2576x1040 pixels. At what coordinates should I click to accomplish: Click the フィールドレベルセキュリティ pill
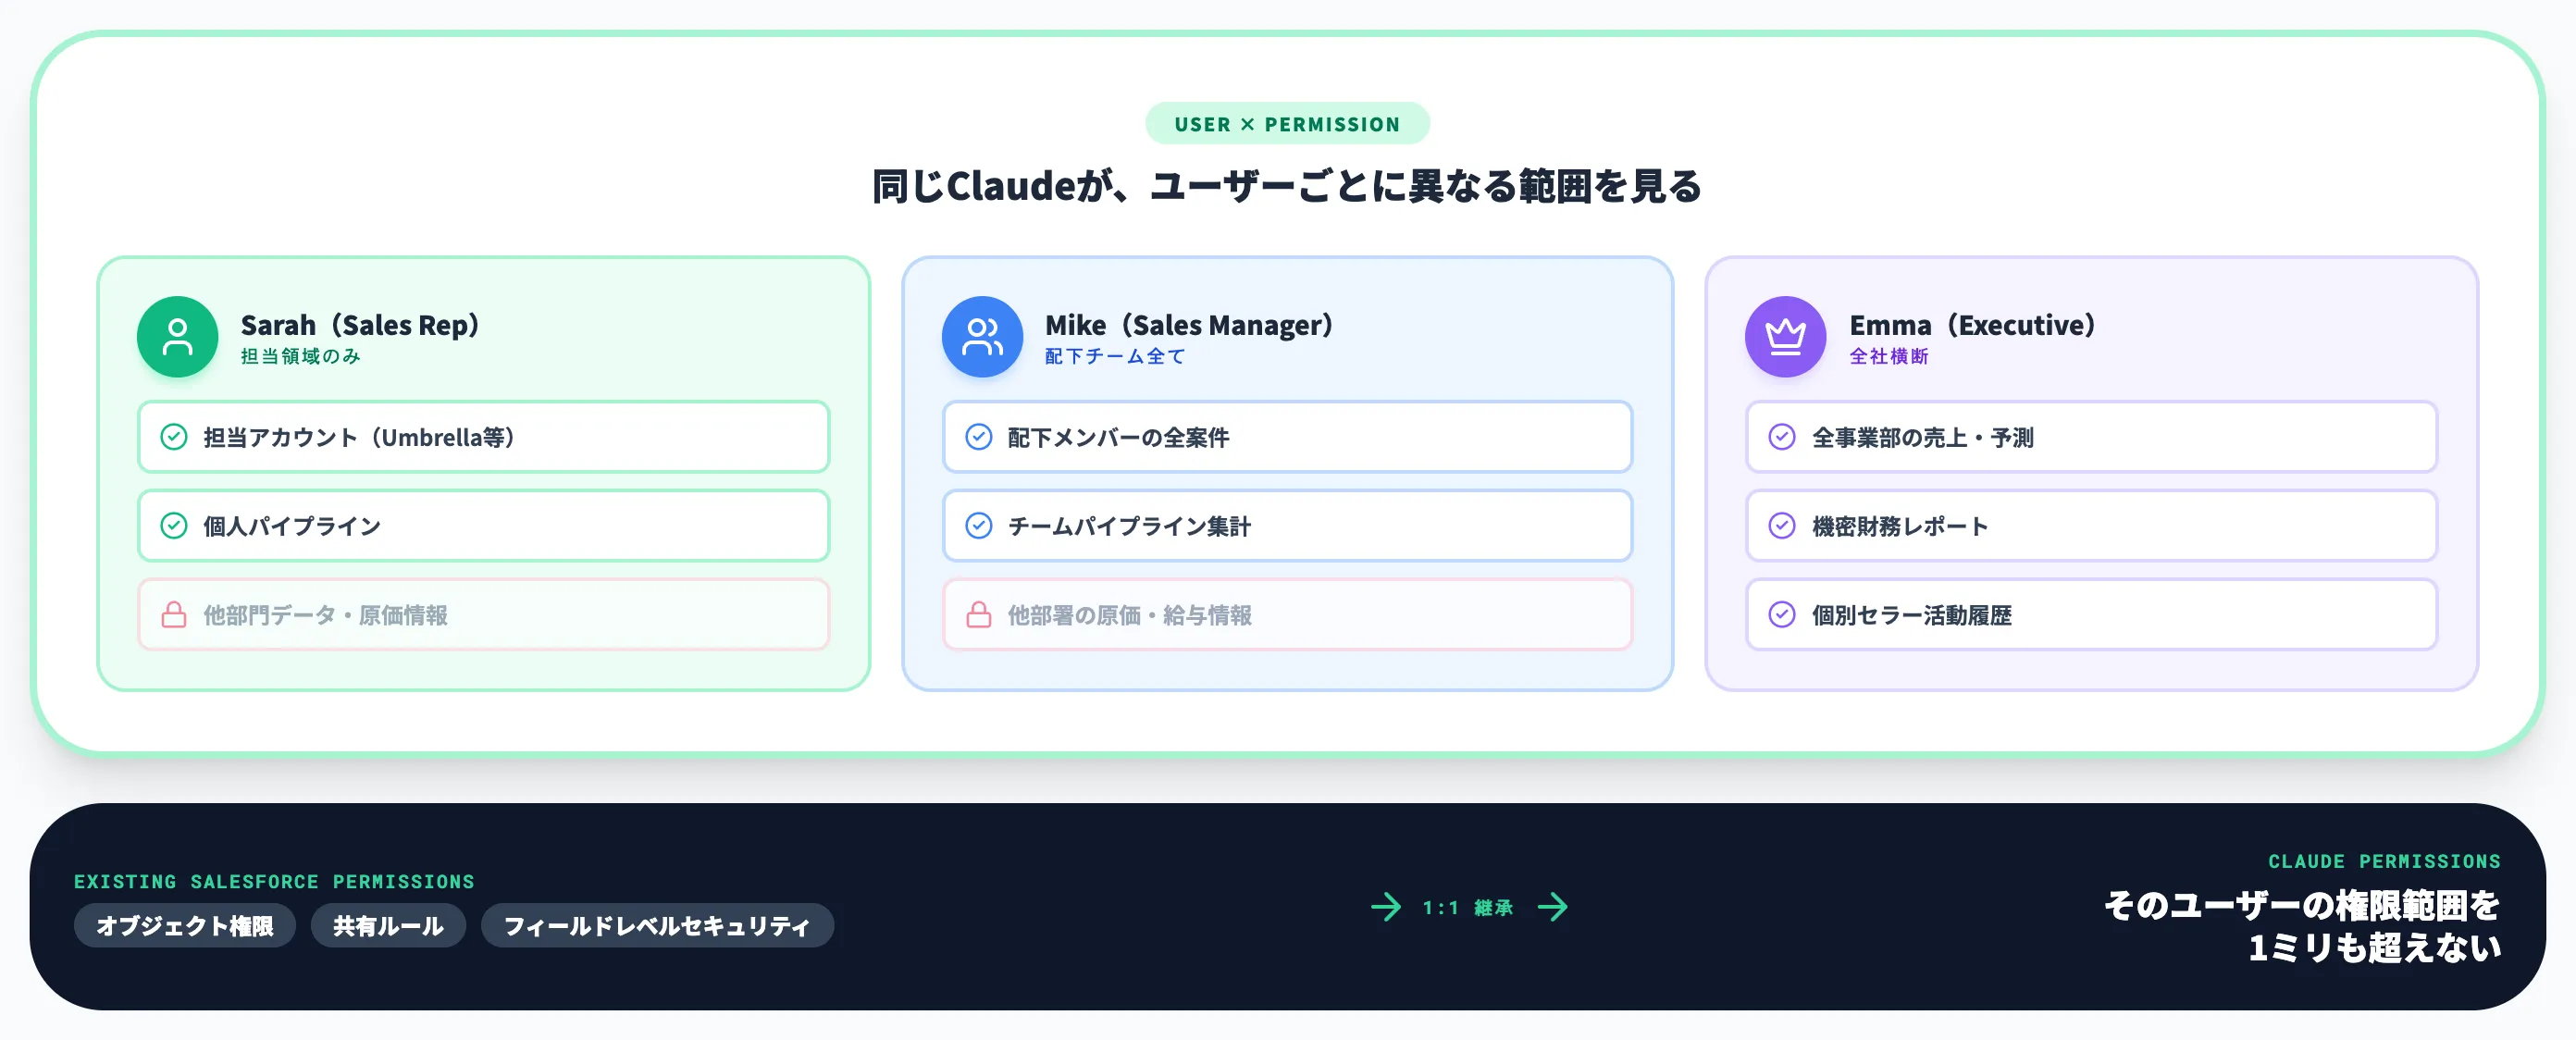657,926
